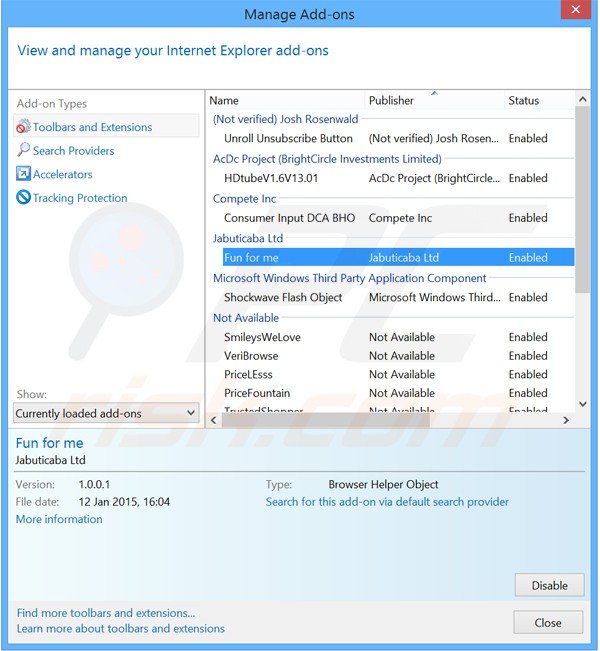The width and height of the screenshot is (600, 651).
Task: Click the horizontal scrollbar right arrow
Action: click(x=566, y=420)
